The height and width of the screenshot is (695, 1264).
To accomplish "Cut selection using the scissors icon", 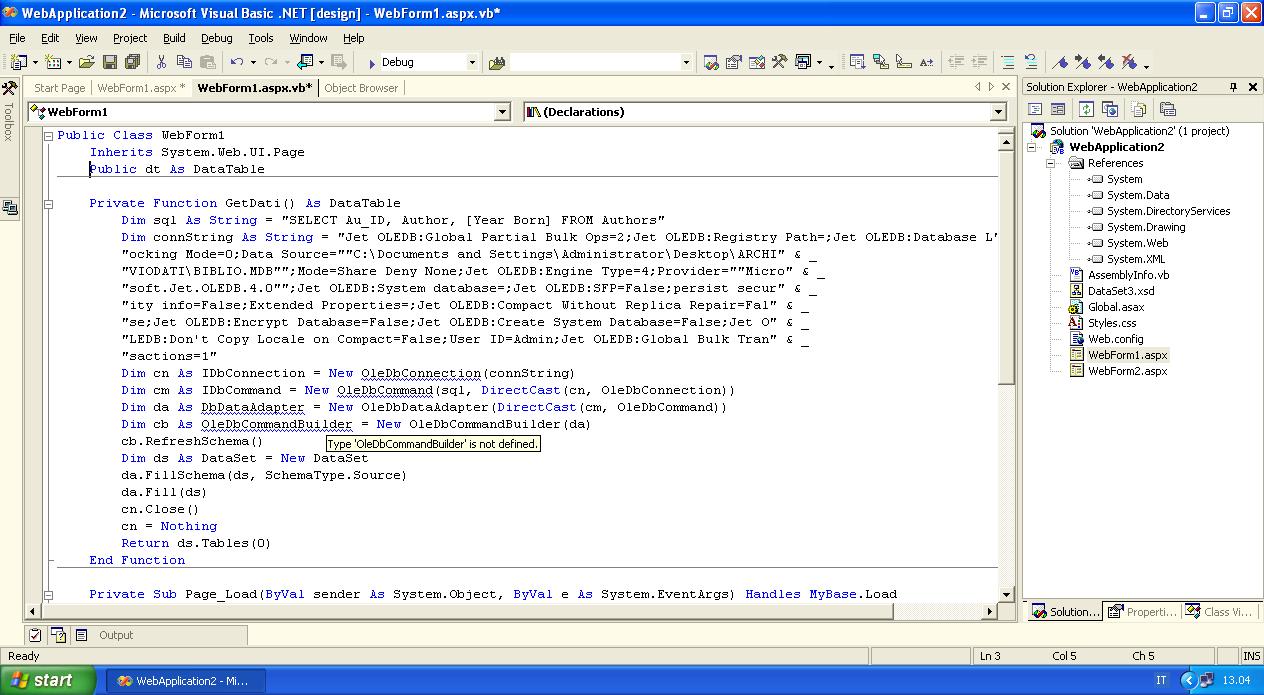I will click(160, 62).
